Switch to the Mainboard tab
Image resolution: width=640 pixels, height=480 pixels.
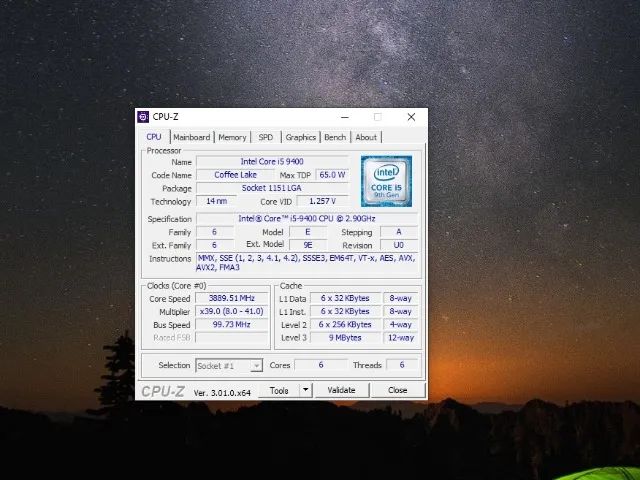pyautogui.click(x=191, y=137)
